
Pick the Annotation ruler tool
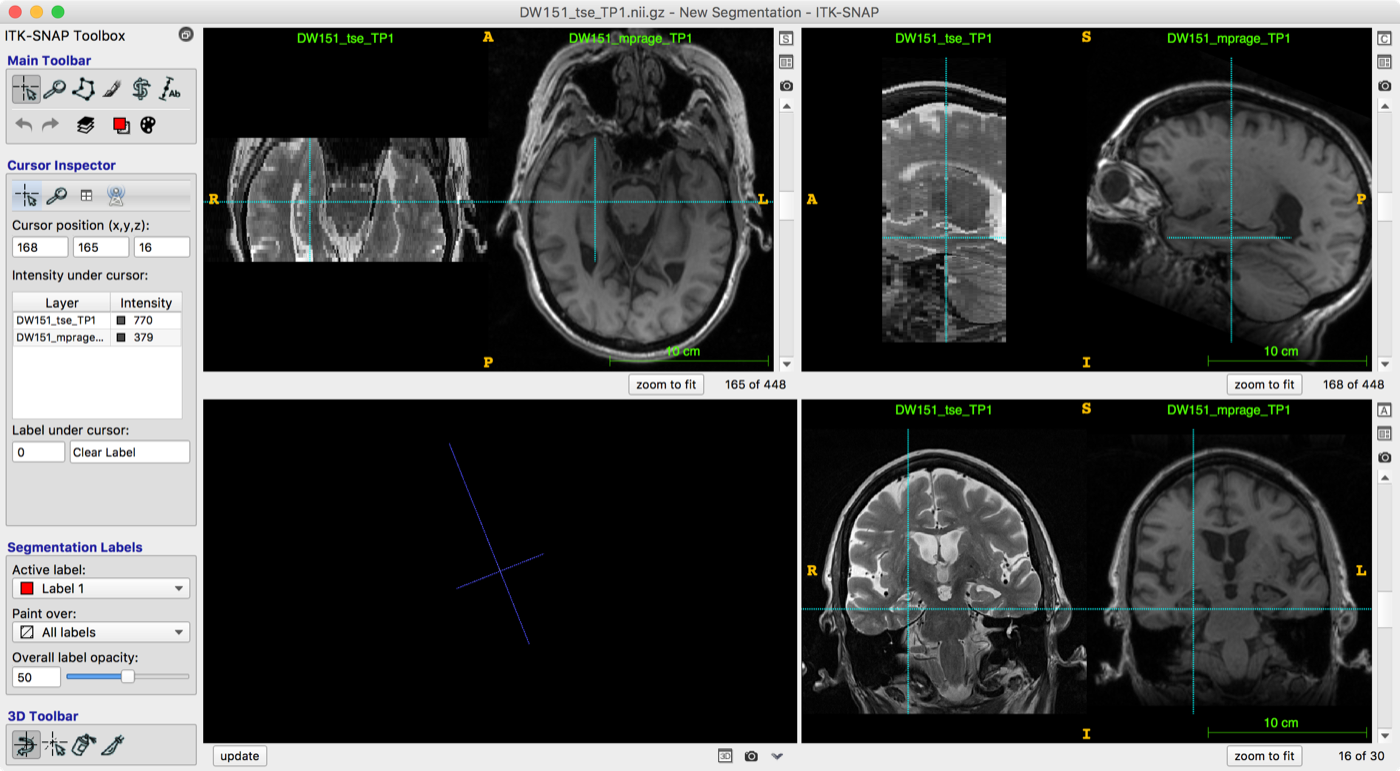pyautogui.click(x=170, y=90)
